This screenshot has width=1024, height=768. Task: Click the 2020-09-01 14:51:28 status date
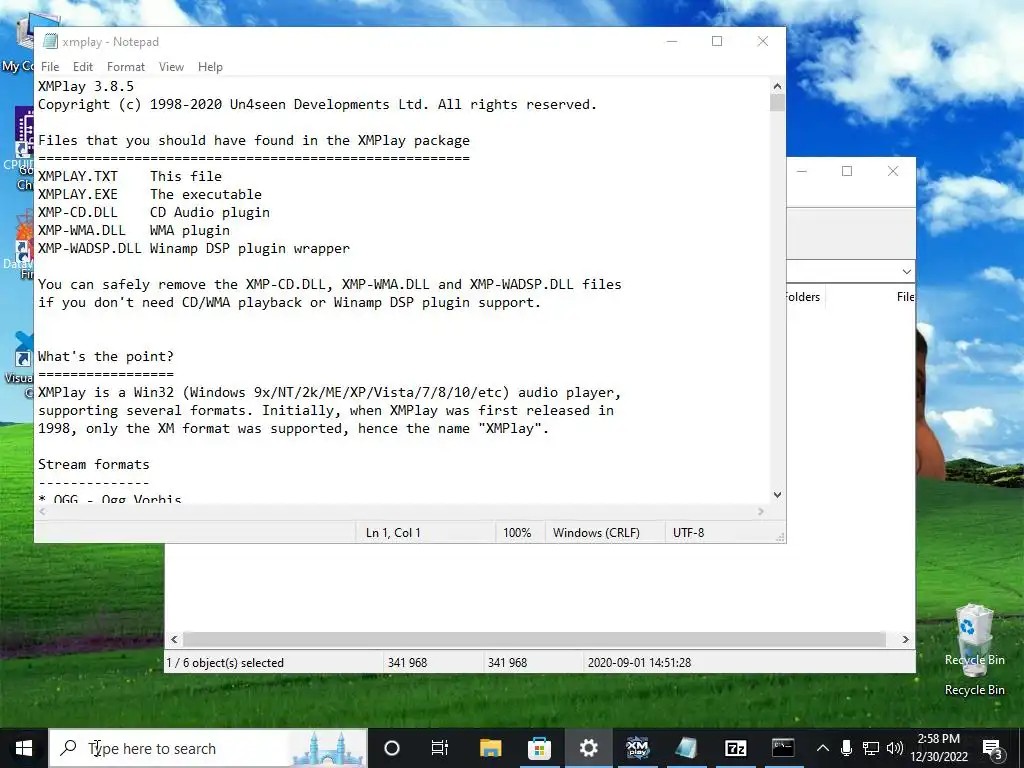tap(639, 663)
